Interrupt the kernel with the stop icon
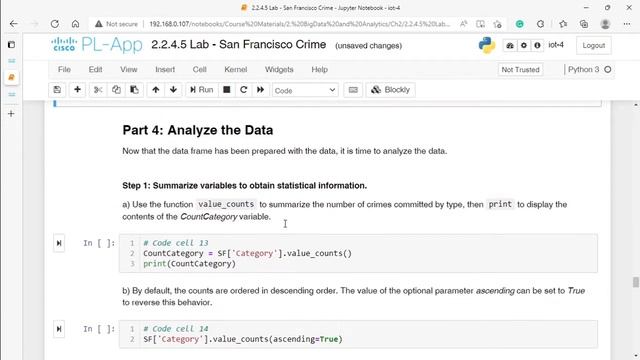The height and width of the screenshot is (360, 640). [227, 90]
